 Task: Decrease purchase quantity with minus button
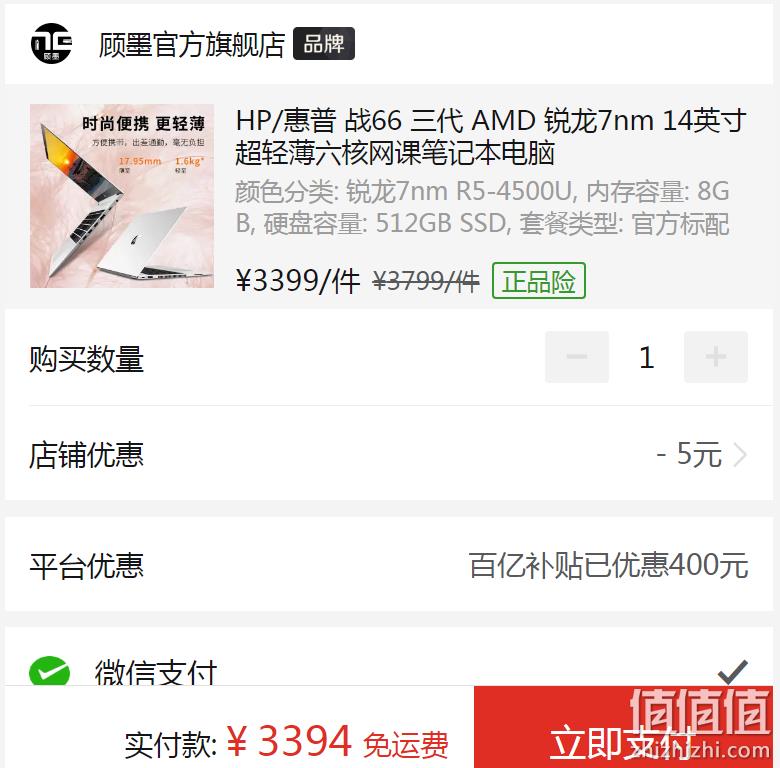[x=577, y=357]
